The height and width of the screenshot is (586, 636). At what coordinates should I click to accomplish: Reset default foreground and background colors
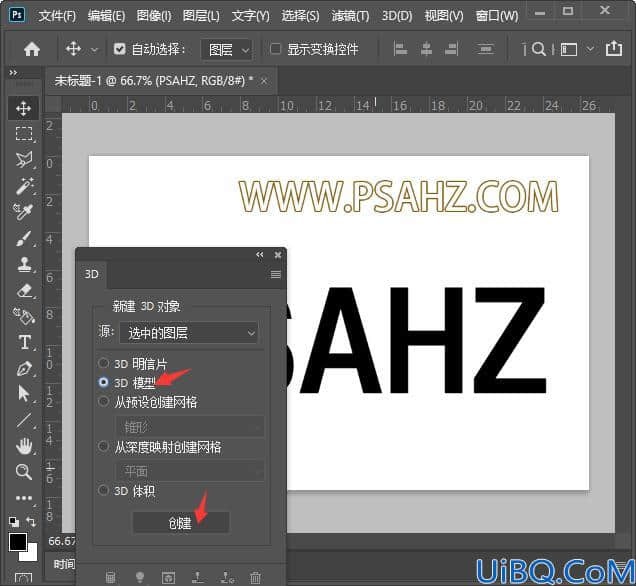(14, 522)
